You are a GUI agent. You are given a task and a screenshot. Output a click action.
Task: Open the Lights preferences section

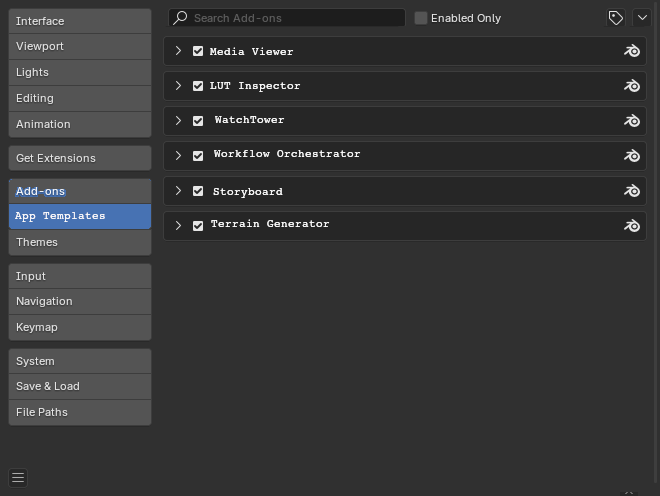point(80,72)
